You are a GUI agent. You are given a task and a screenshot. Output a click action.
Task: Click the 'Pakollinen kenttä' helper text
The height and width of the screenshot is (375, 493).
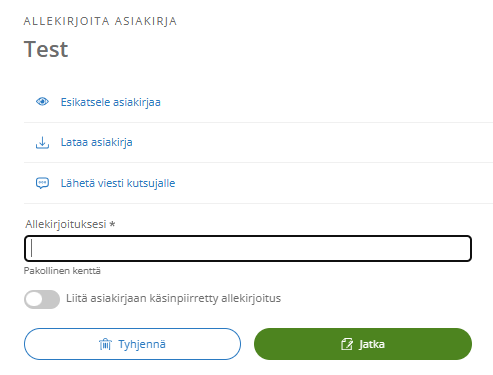tap(62, 271)
